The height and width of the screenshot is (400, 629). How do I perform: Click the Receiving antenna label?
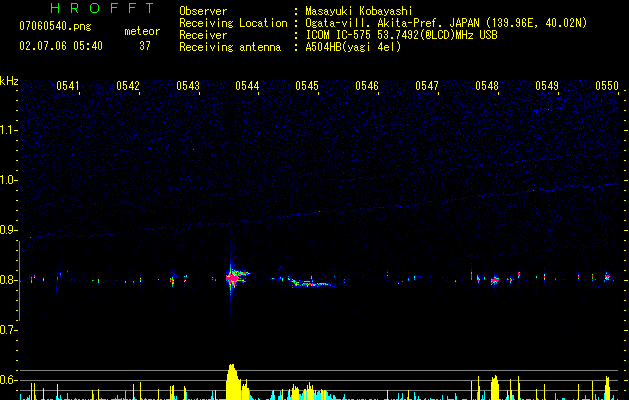point(230,47)
